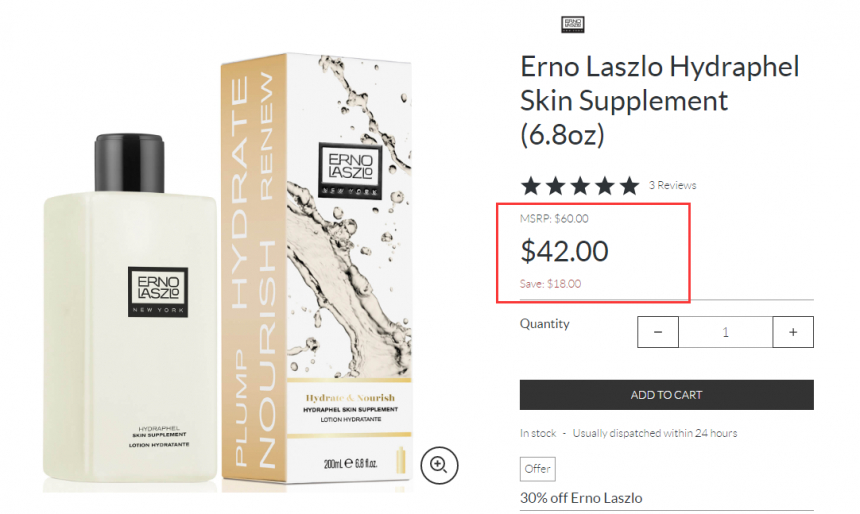Click the Erno Laszlo logo on the bottle
The width and height of the screenshot is (860, 514).
(x=158, y=292)
